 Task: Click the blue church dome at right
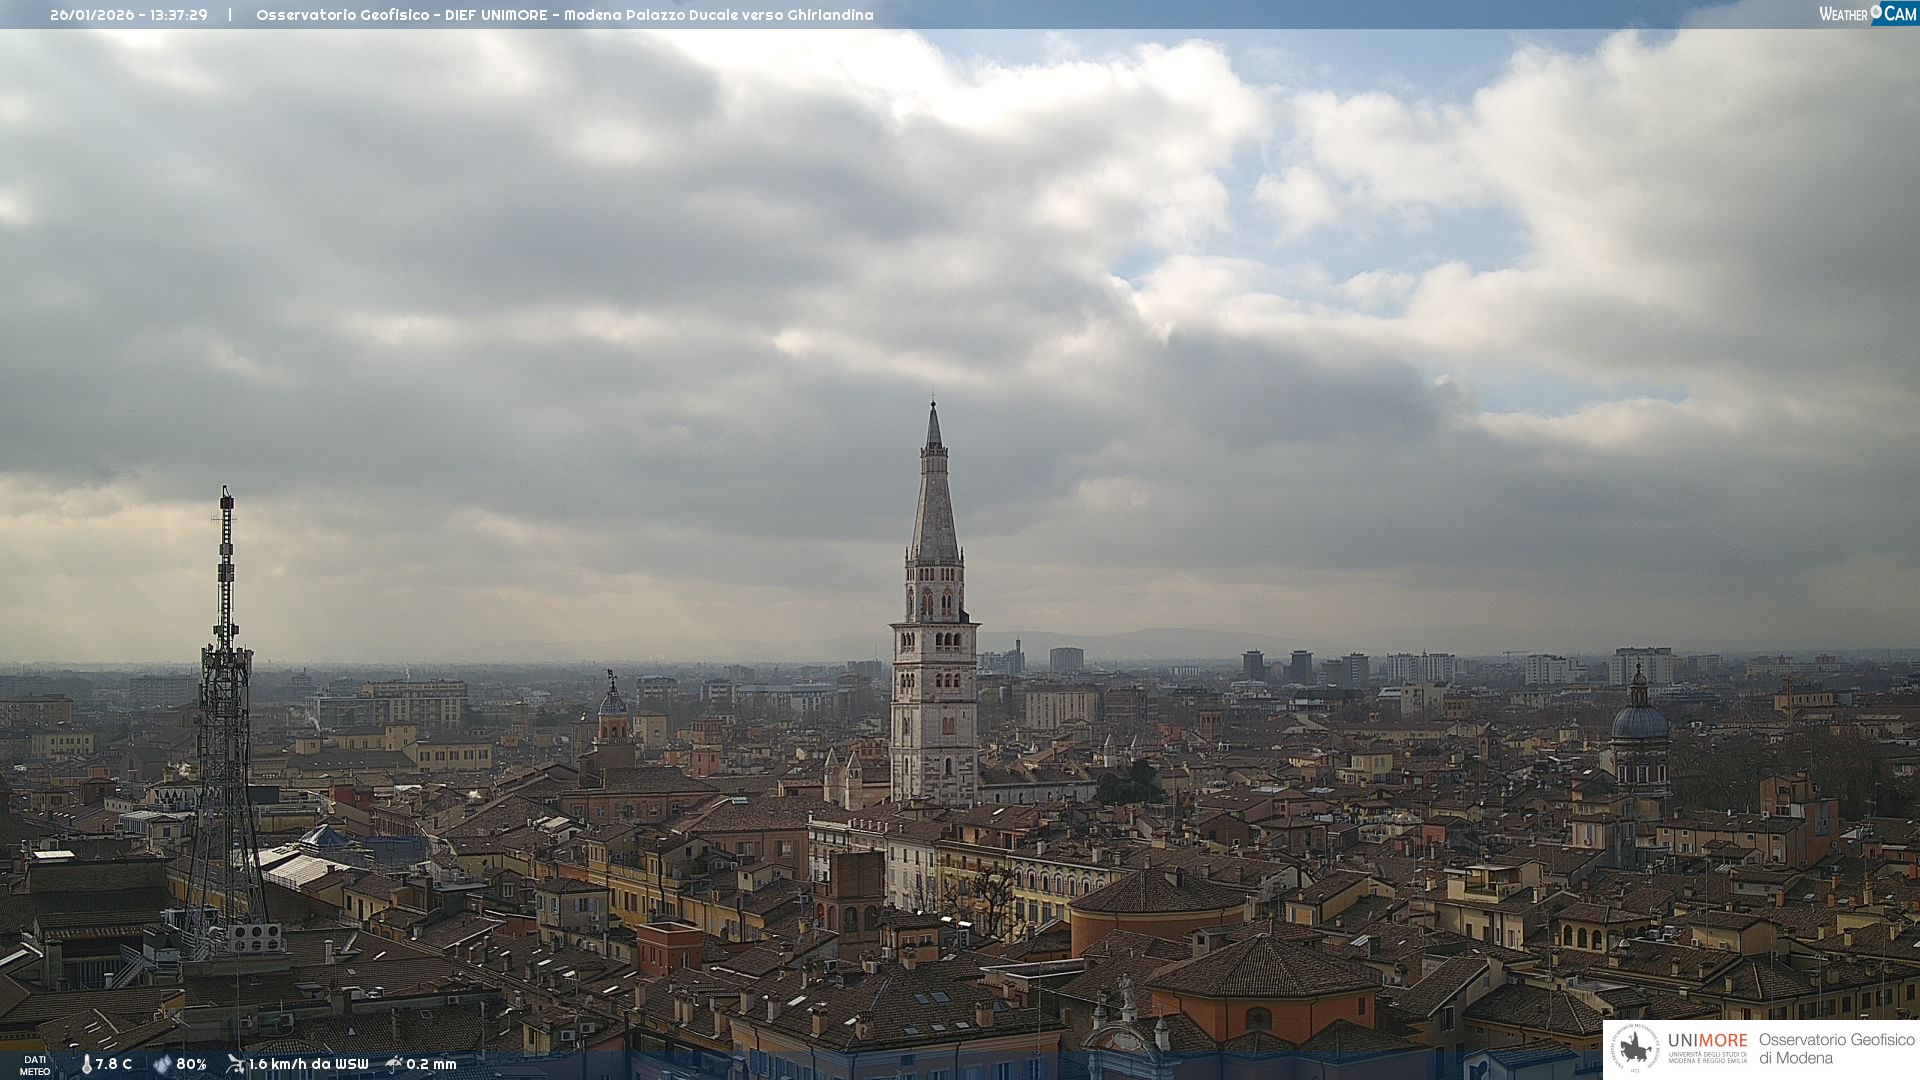coord(1639,722)
